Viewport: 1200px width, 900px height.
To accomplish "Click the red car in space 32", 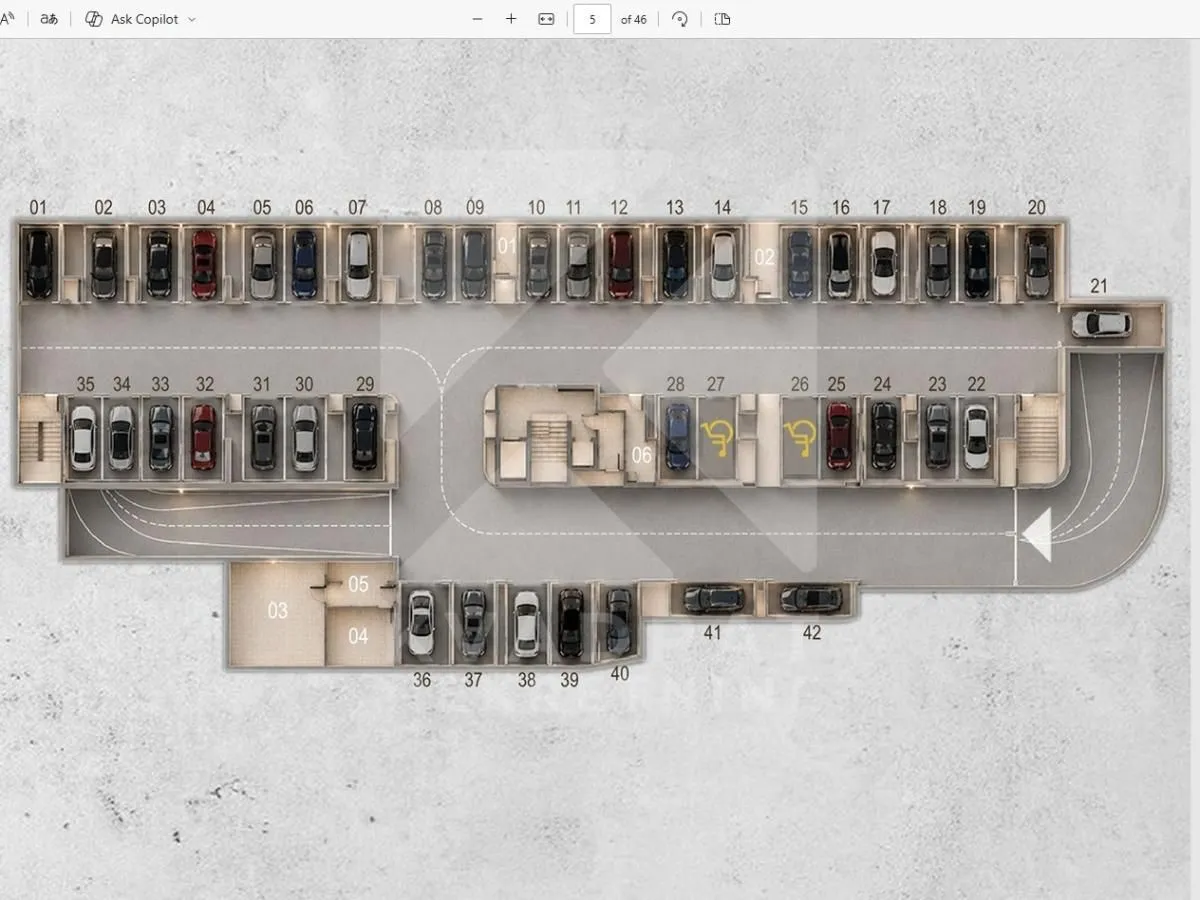I will pos(203,437).
